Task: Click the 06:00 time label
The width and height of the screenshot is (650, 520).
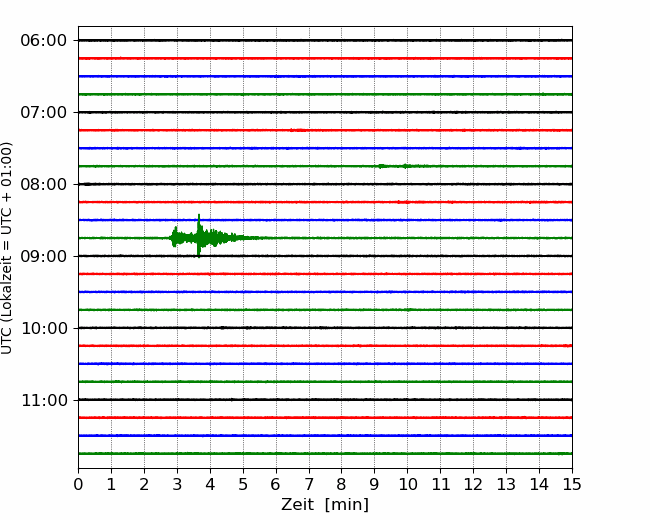Action: click(44, 41)
